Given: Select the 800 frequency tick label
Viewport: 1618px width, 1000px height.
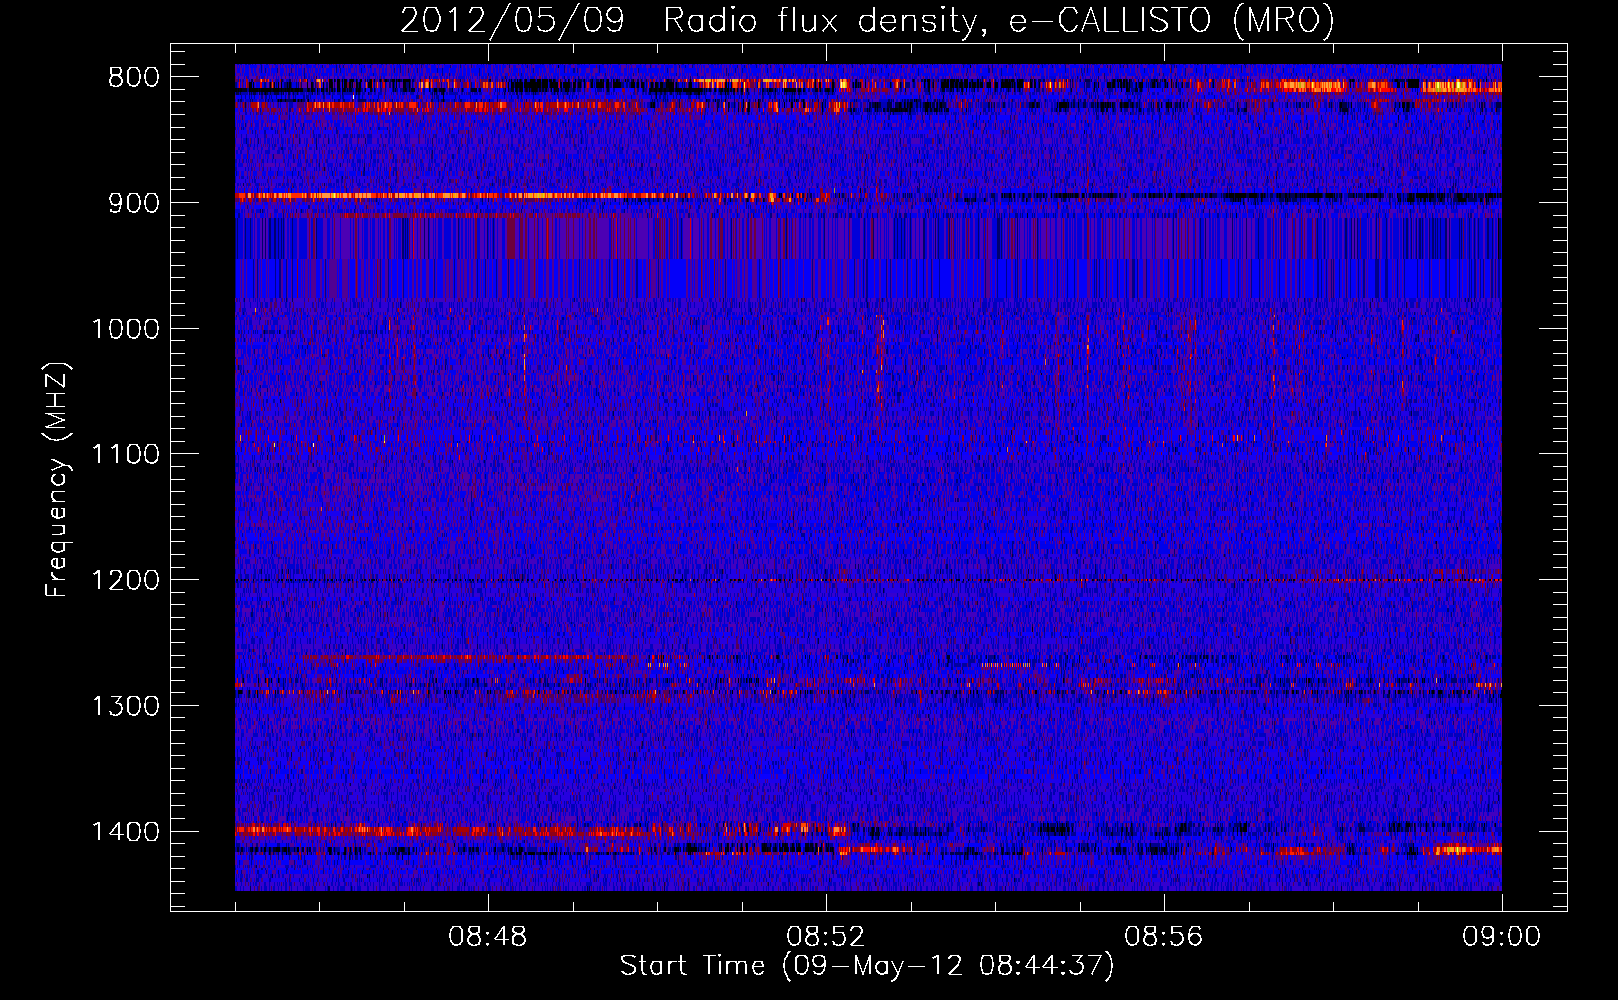Looking at the screenshot, I should (x=133, y=78).
